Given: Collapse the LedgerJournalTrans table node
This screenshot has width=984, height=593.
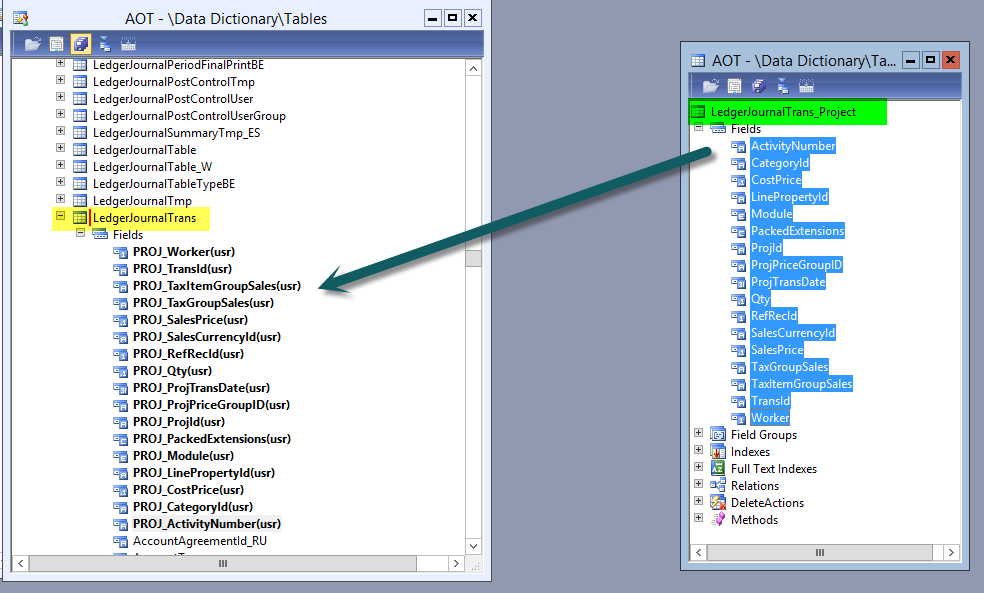Looking at the screenshot, I should [x=60, y=217].
